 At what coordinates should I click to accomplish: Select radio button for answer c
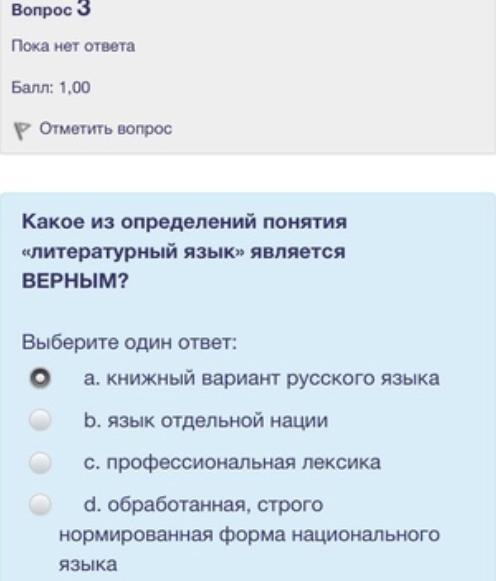pyautogui.click(x=40, y=462)
